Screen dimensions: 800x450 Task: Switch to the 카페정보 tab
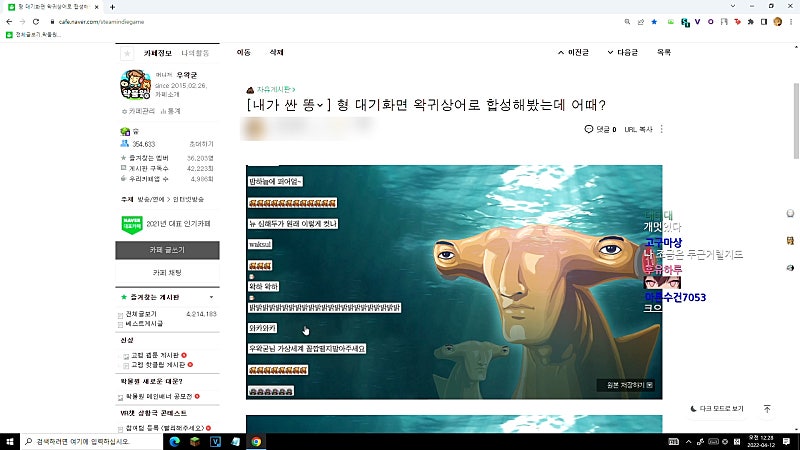[158, 53]
